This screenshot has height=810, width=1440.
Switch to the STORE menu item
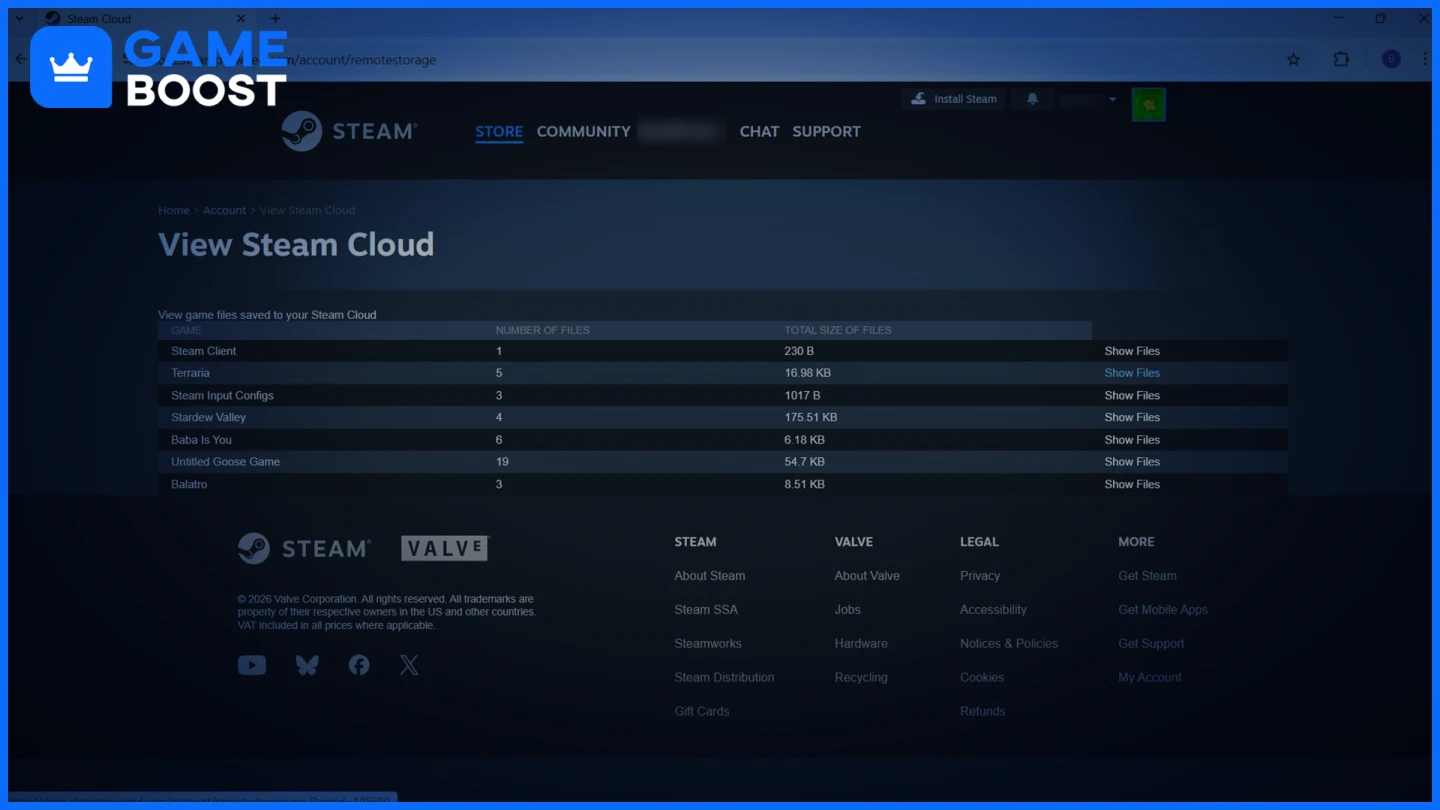tap(498, 131)
